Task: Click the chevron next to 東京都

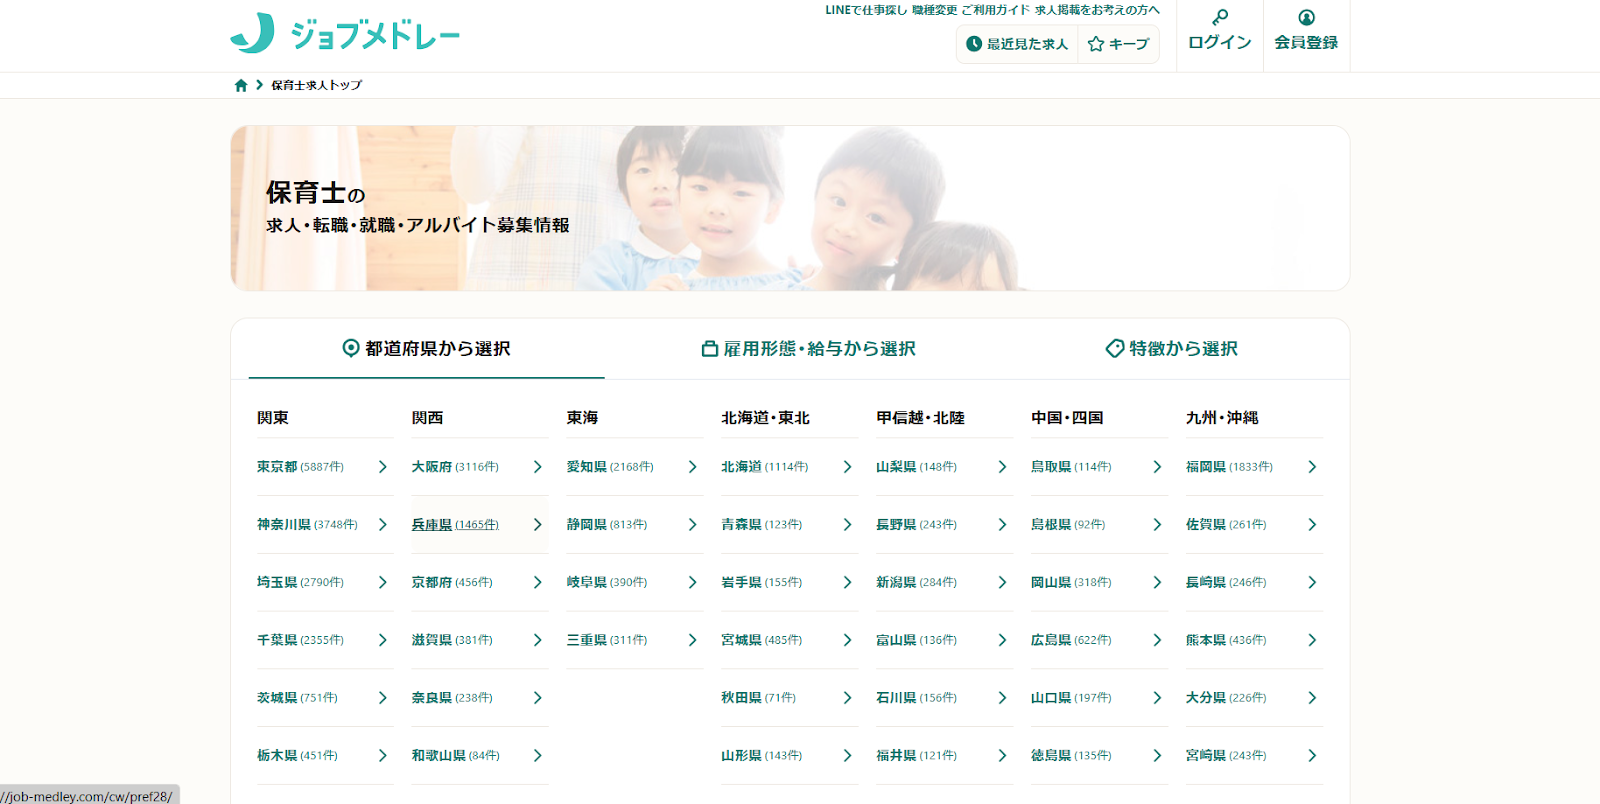Action: pyautogui.click(x=382, y=467)
